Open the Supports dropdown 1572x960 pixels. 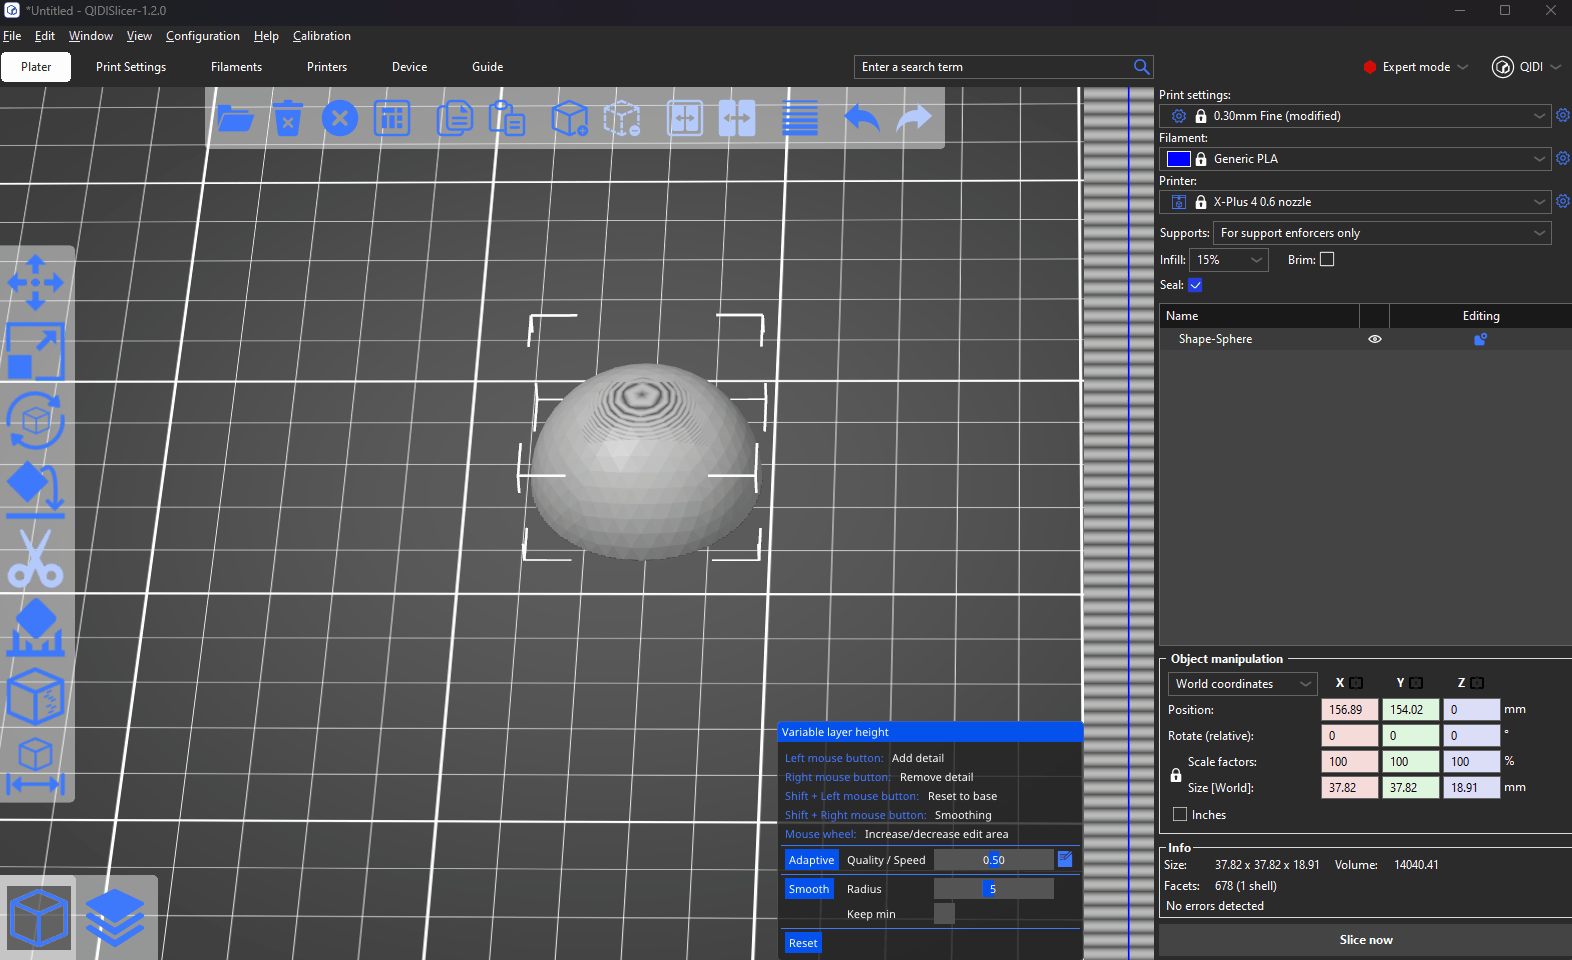[x=1381, y=233]
